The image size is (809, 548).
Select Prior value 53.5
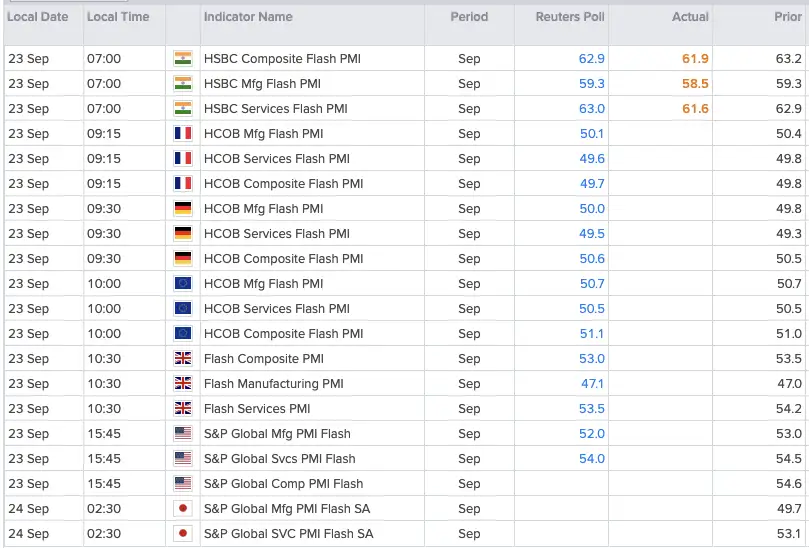tap(789, 359)
